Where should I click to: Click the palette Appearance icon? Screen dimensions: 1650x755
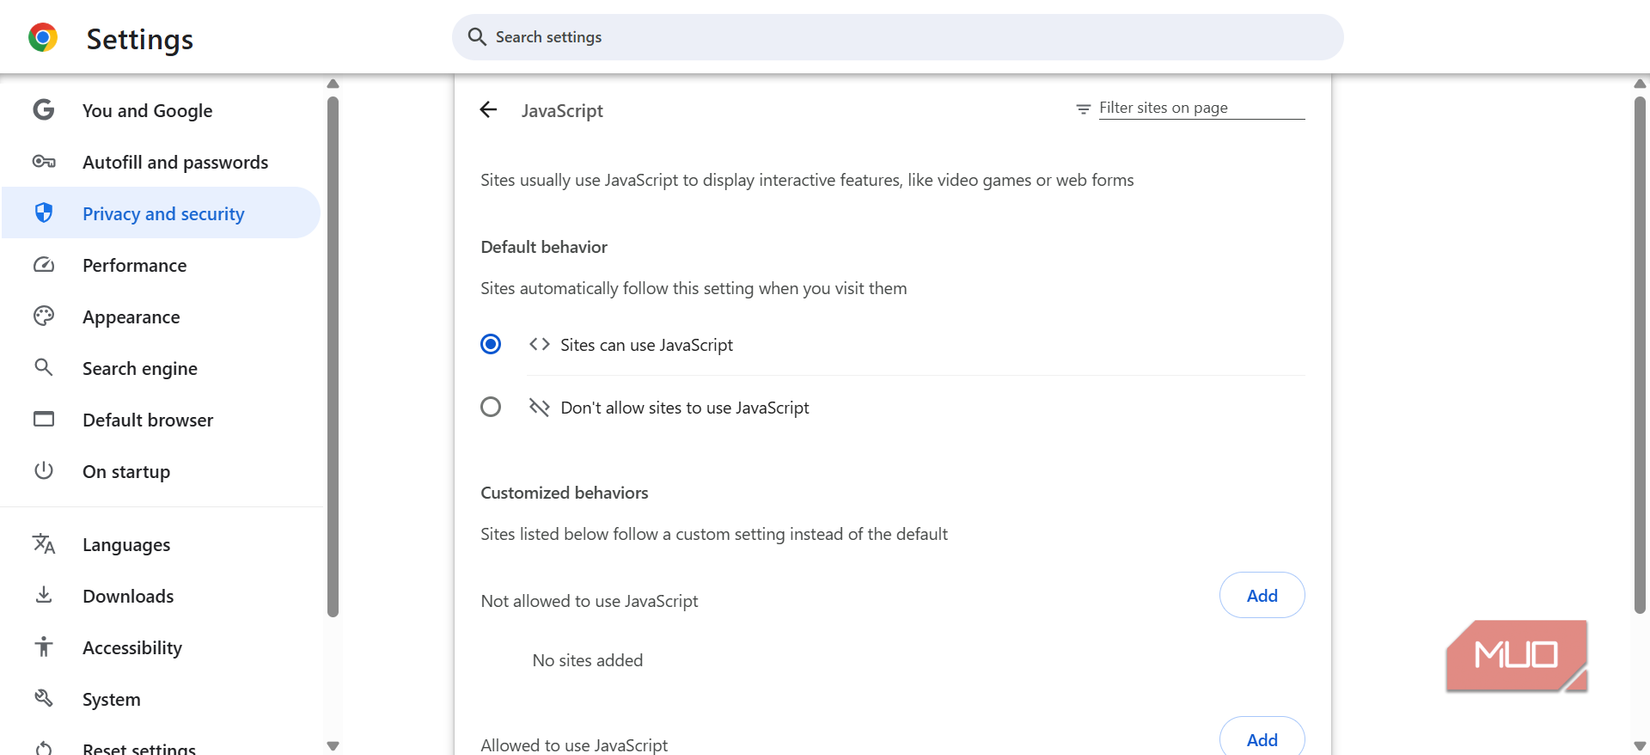[43, 316]
